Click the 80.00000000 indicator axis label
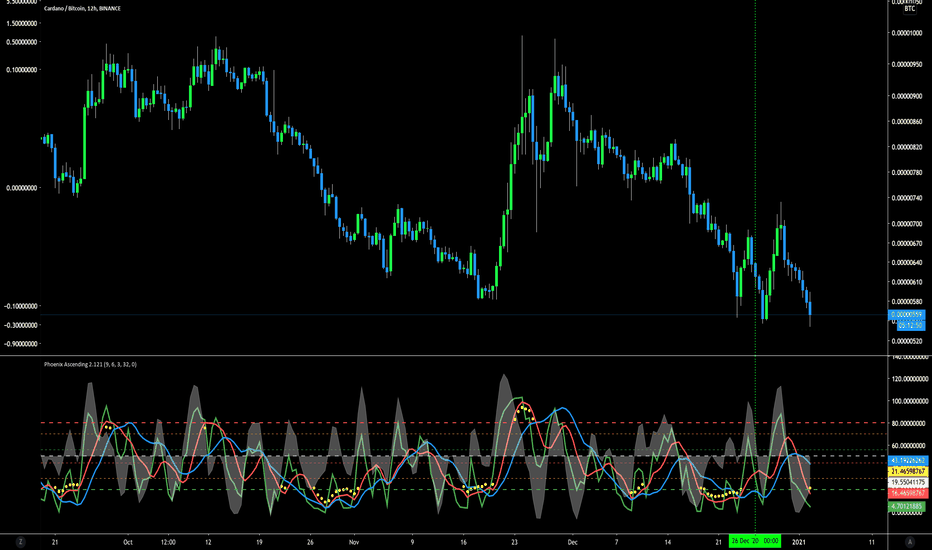932x550 pixels. click(x=909, y=423)
